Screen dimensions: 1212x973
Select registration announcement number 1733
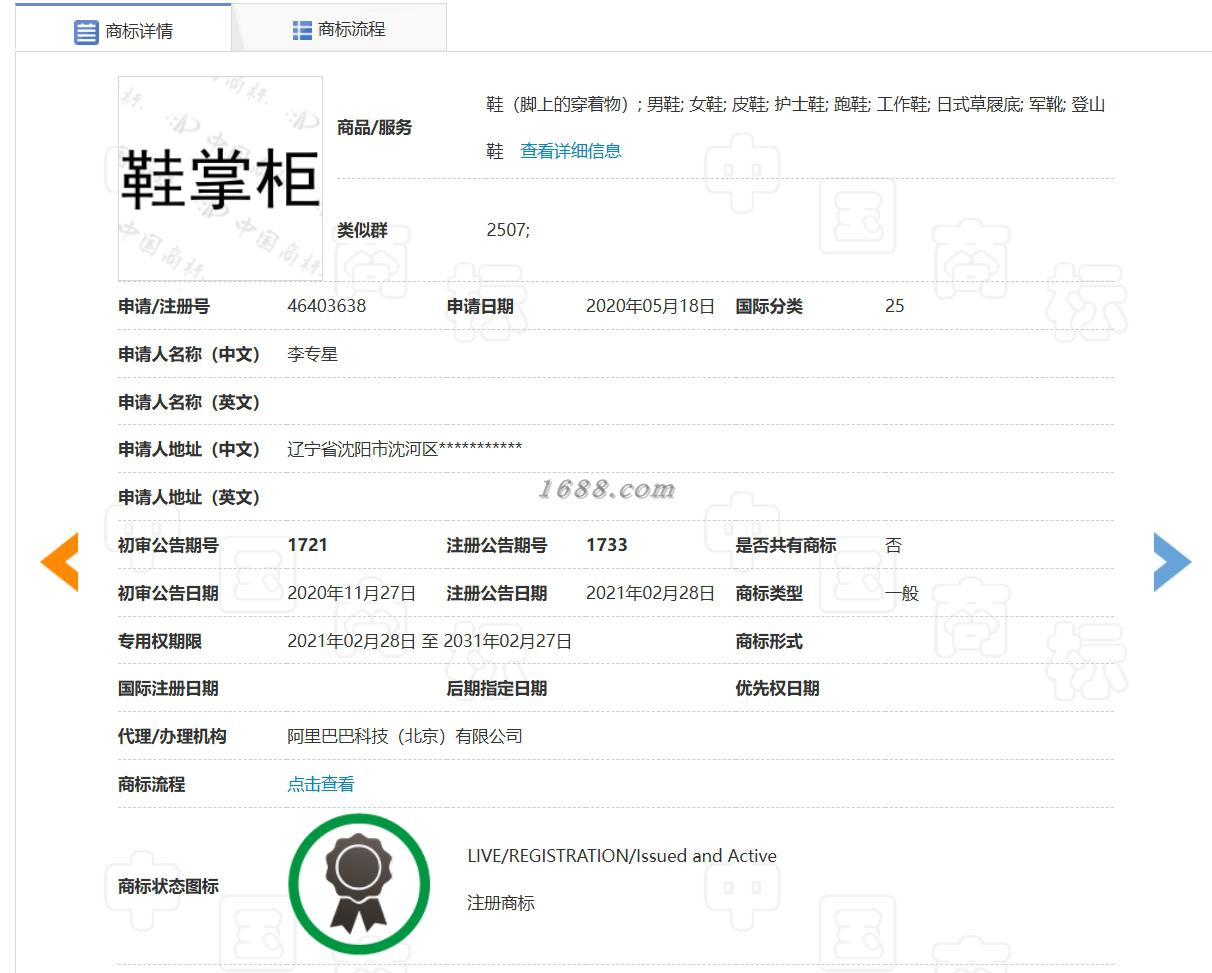click(607, 545)
